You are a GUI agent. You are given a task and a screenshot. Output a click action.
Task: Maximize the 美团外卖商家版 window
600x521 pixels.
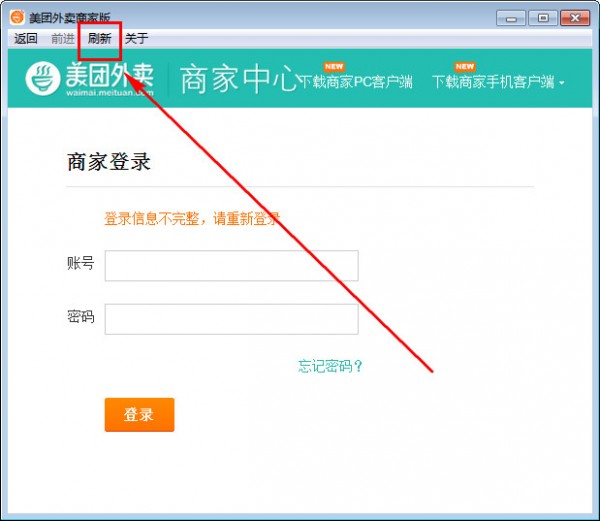[543, 17]
